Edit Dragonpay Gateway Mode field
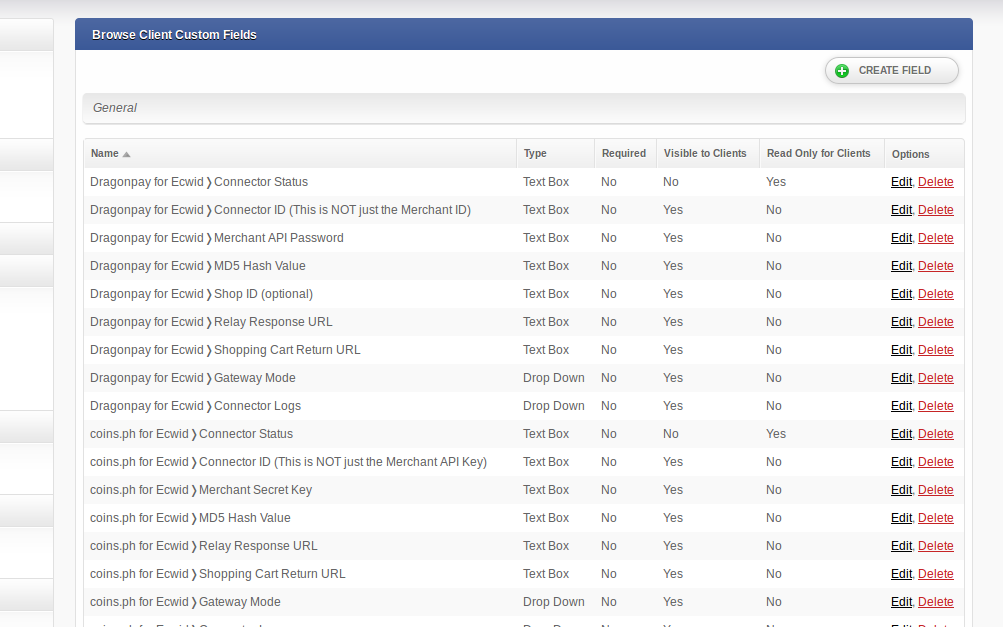 [x=901, y=378]
